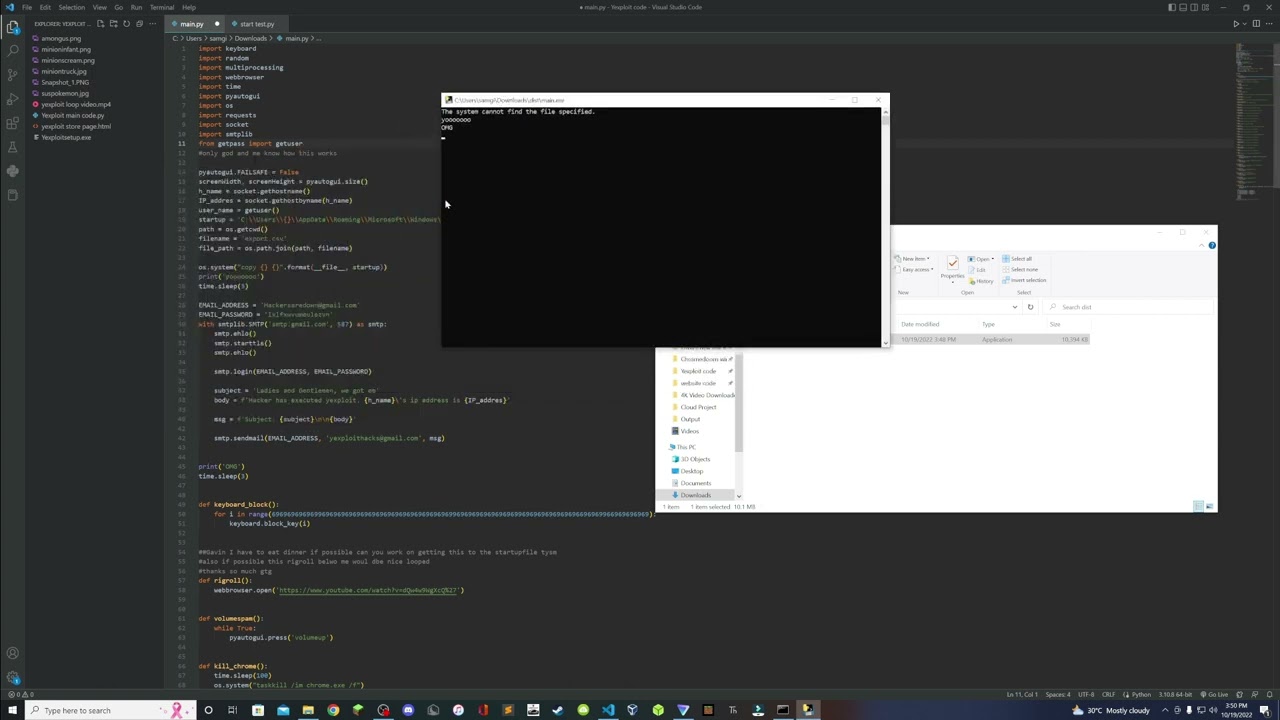The image size is (1280, 720).
Task: Collapse all folders in Explorer
Action: pyautogui.click(x=138, y=24)
